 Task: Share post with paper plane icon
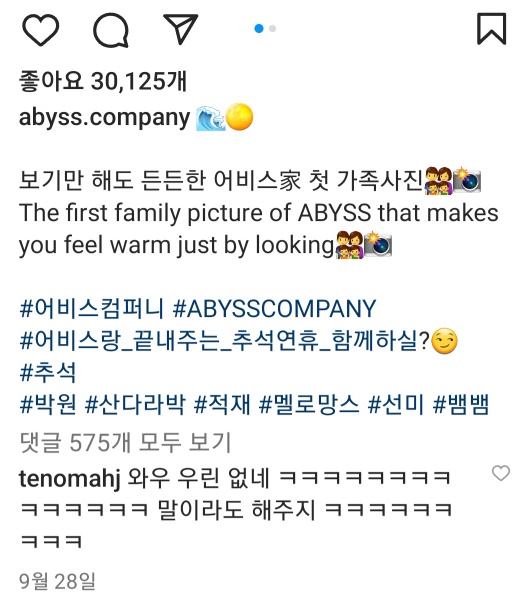click(x=181, y=29)
